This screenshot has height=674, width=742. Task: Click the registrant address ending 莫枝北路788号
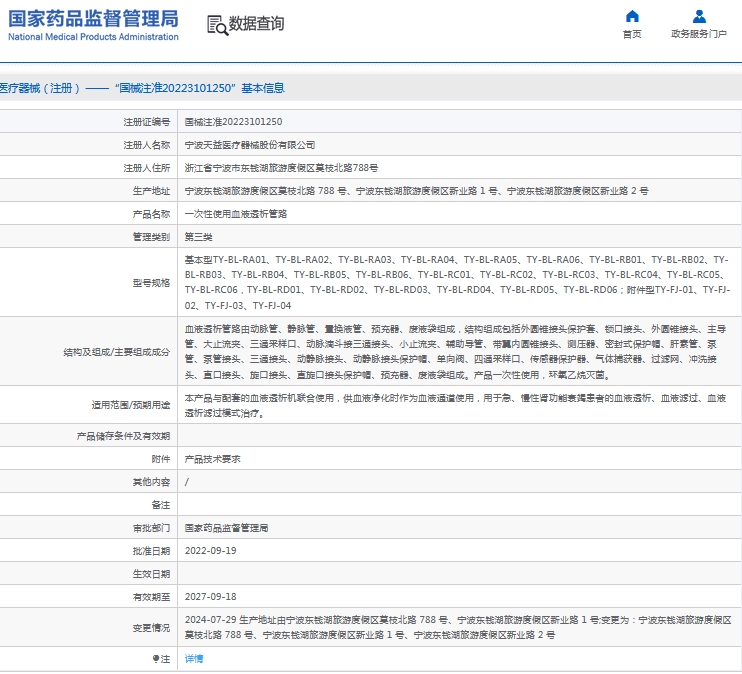coord(281,168)
